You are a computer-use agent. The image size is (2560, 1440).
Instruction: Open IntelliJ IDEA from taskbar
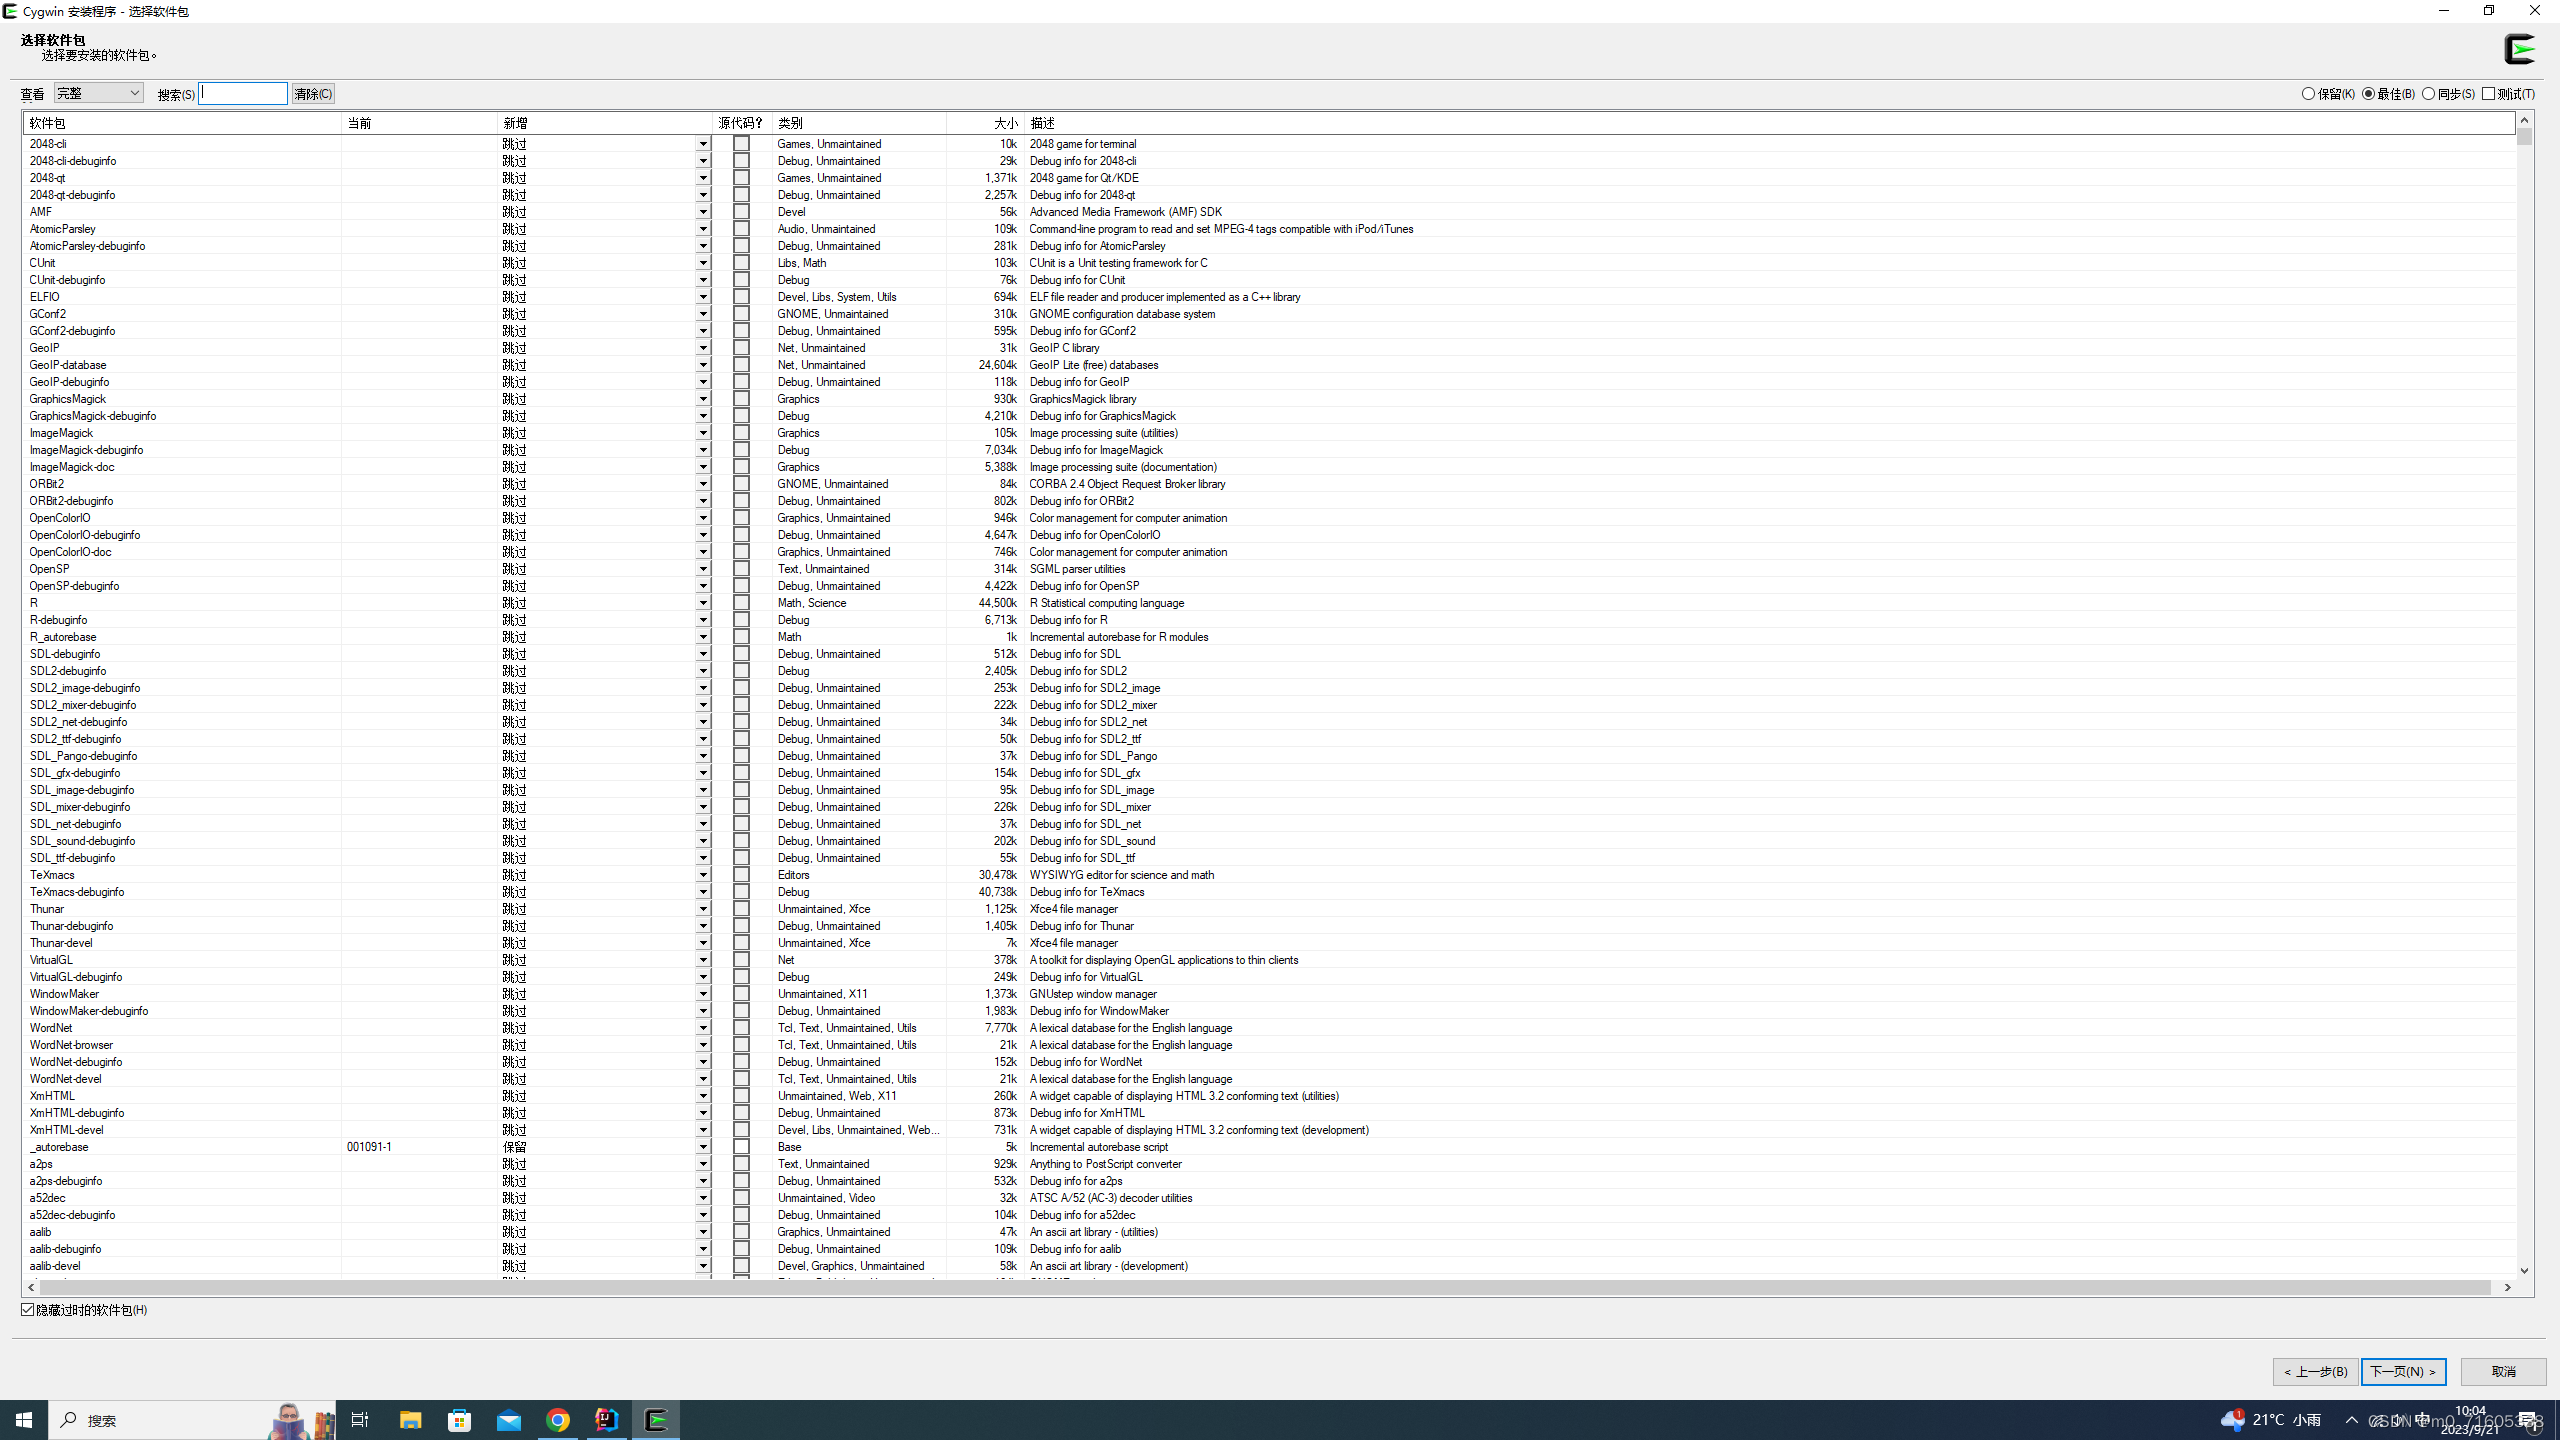607,1420
